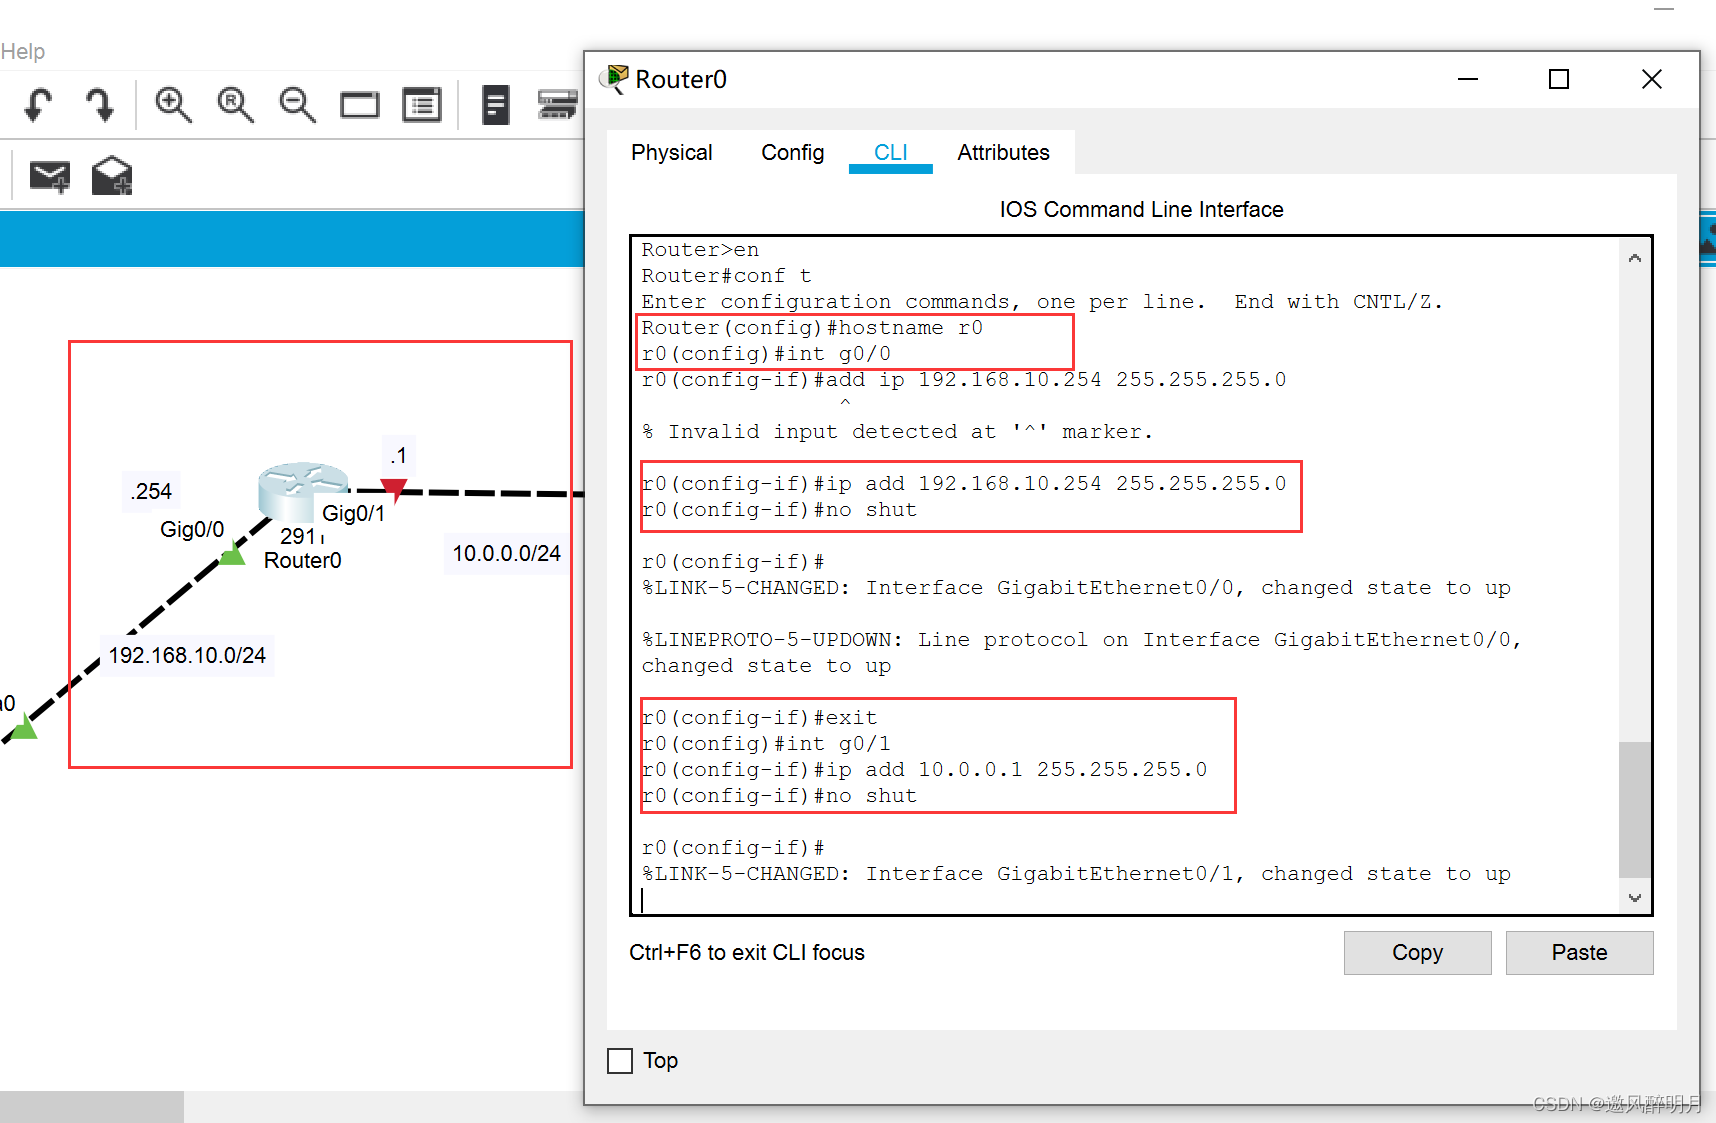Click the Undo arrow in the toolbar
The image size is (1716, 1123).
pyautogui.click(x=38, y=105)
